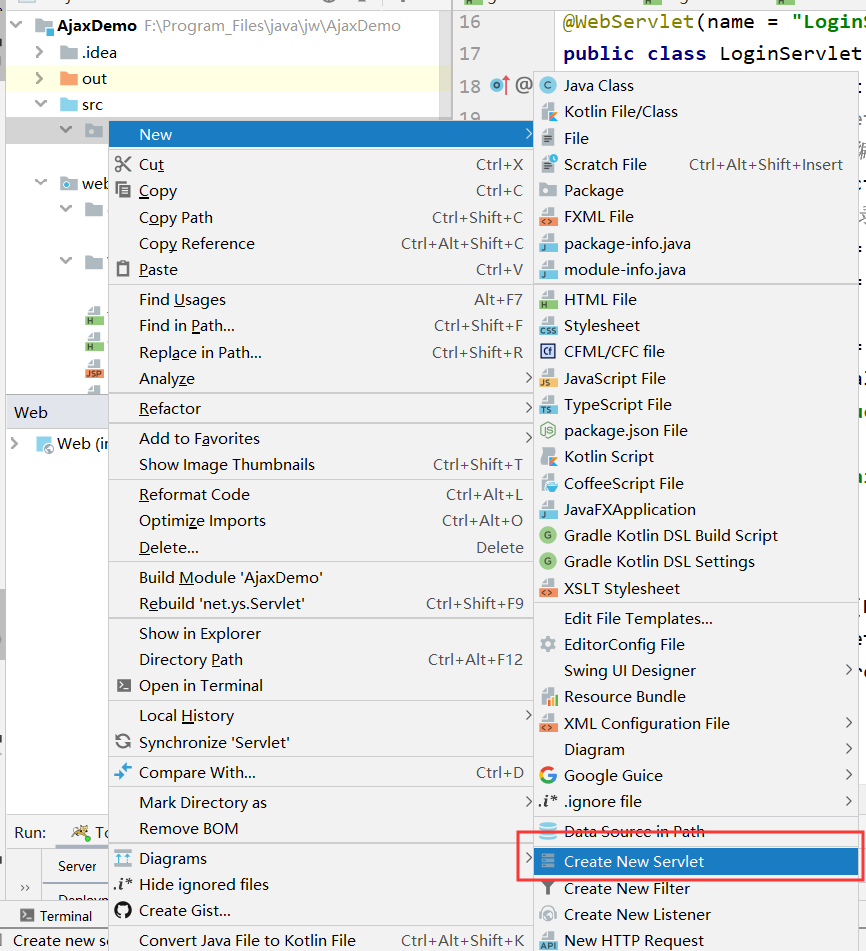Choose Edit File Templates...
The height and width of the screenshot is (951, 866).
pyautogui.click(x=696, y=618)
